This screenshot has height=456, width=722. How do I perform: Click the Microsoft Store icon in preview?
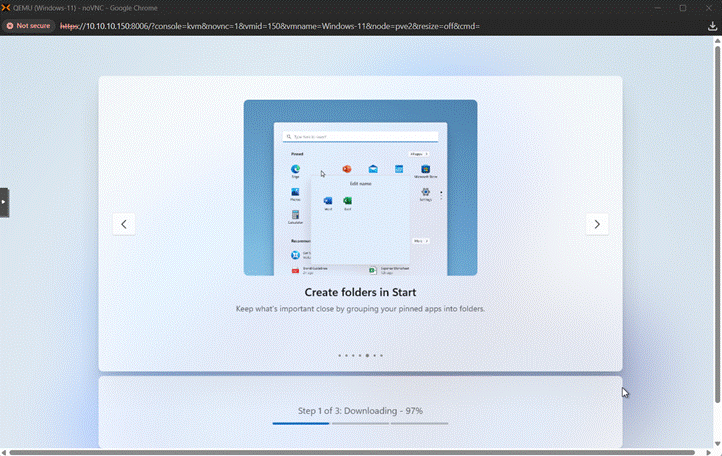[425, 170]
